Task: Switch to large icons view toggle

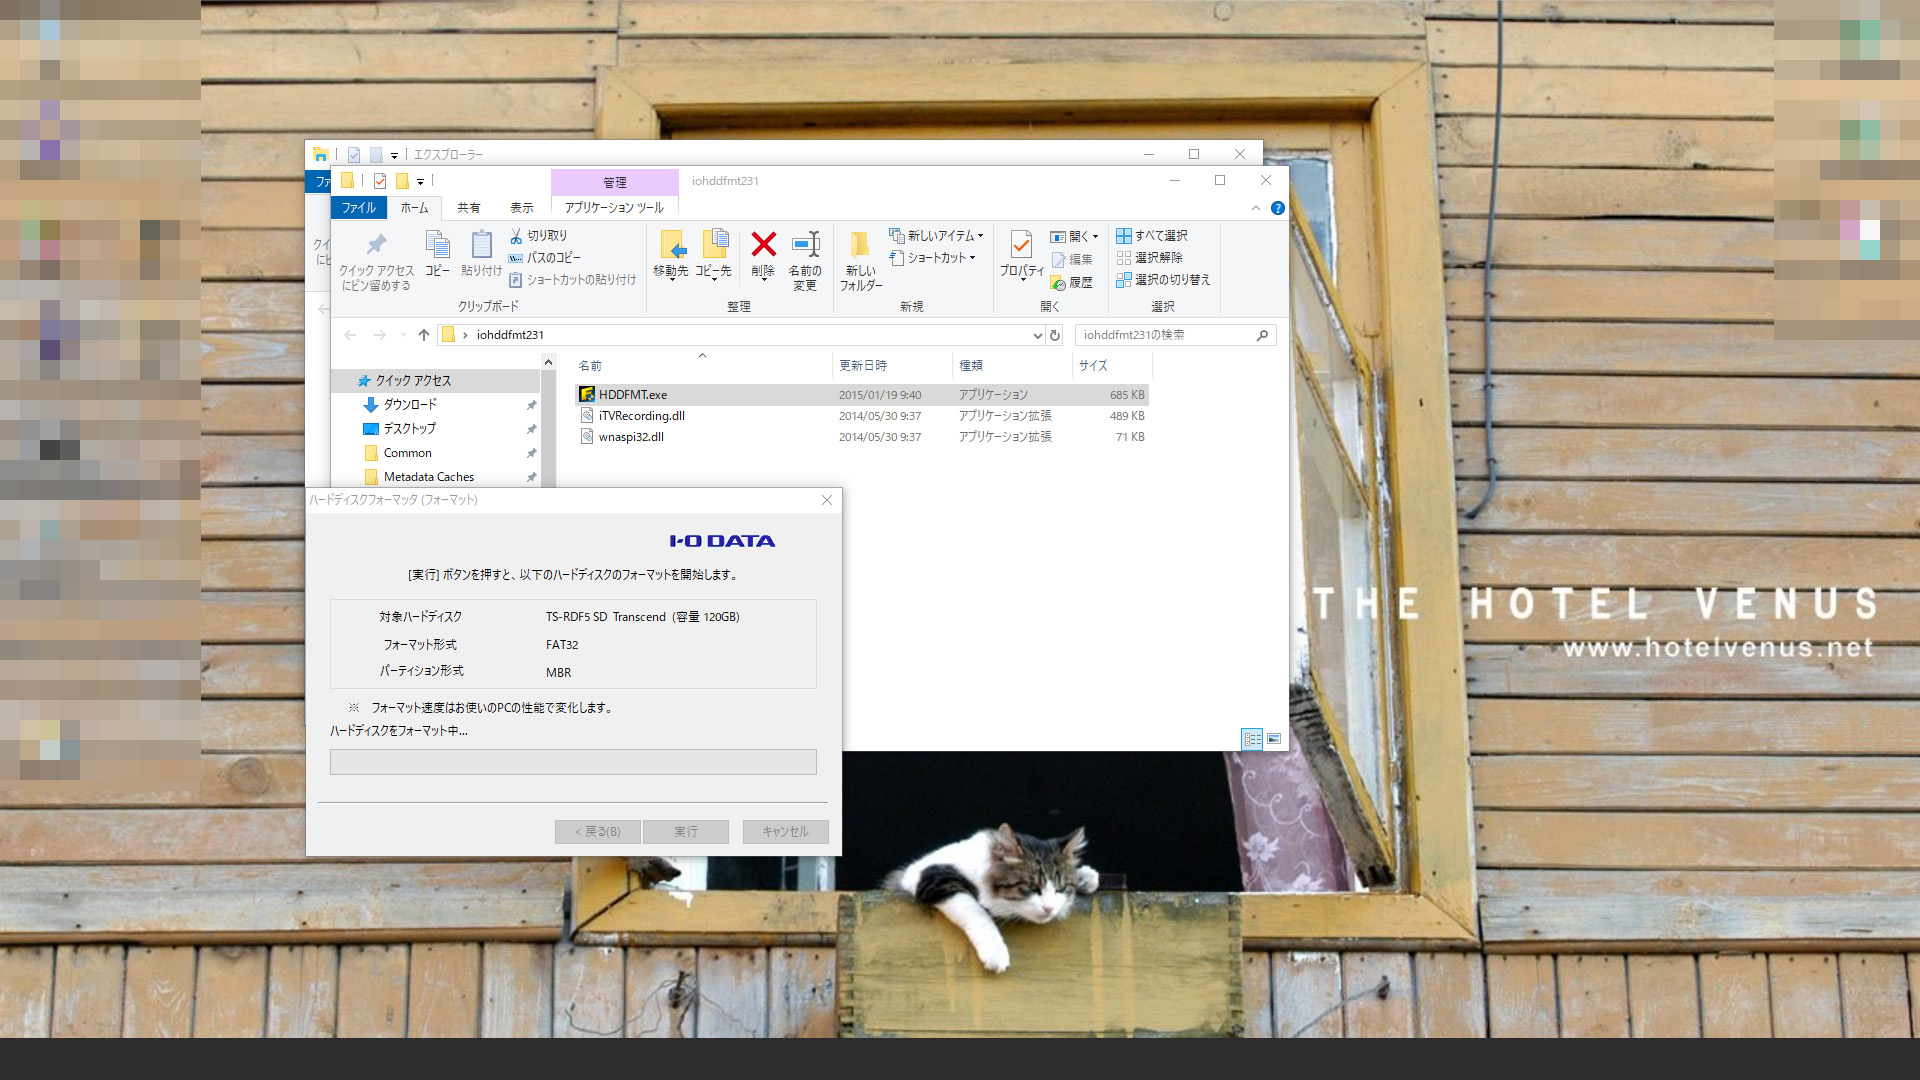Action: (1274, 739)
